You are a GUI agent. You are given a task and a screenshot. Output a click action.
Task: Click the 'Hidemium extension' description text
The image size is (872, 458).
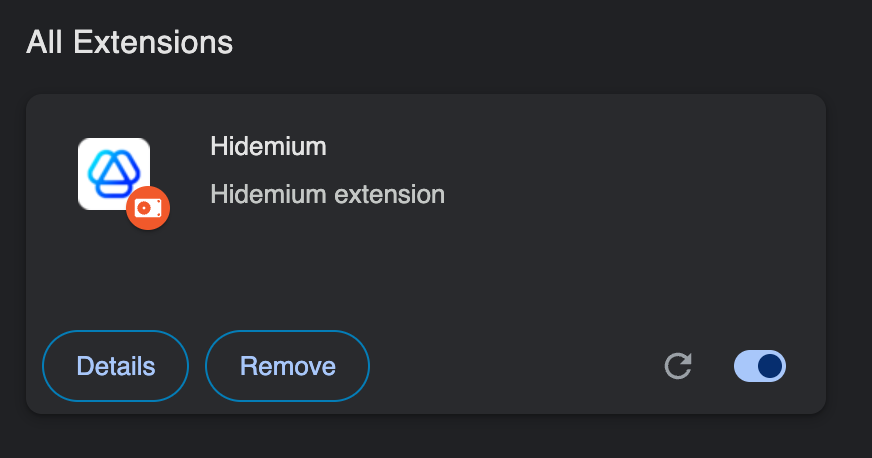[x=328, y=195]
